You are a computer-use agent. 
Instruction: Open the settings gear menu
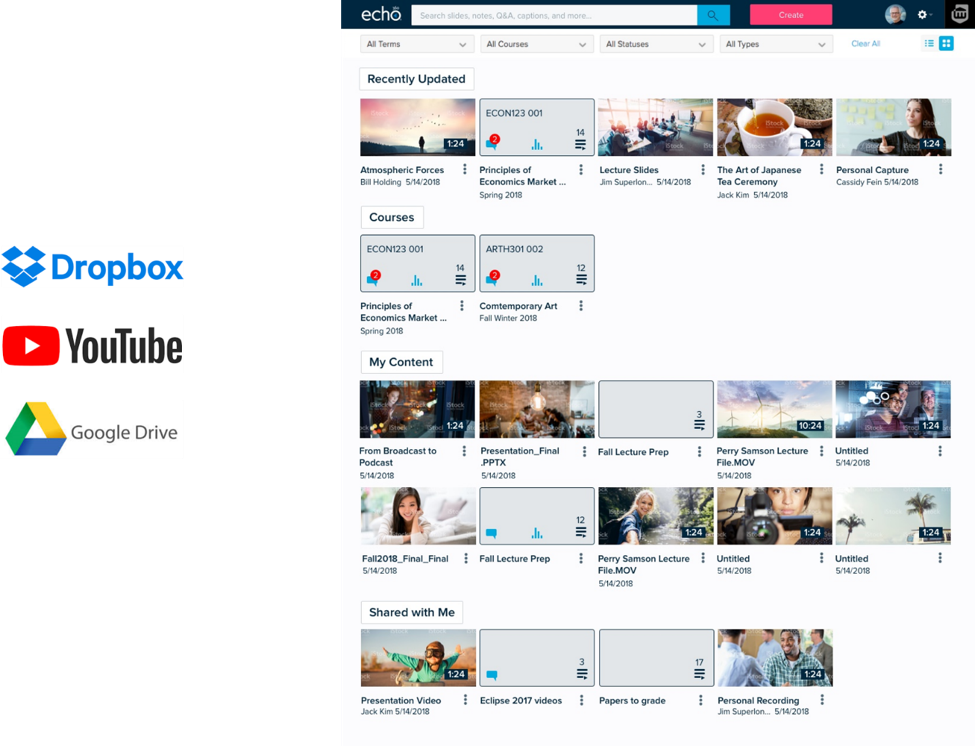pos(922,14)
